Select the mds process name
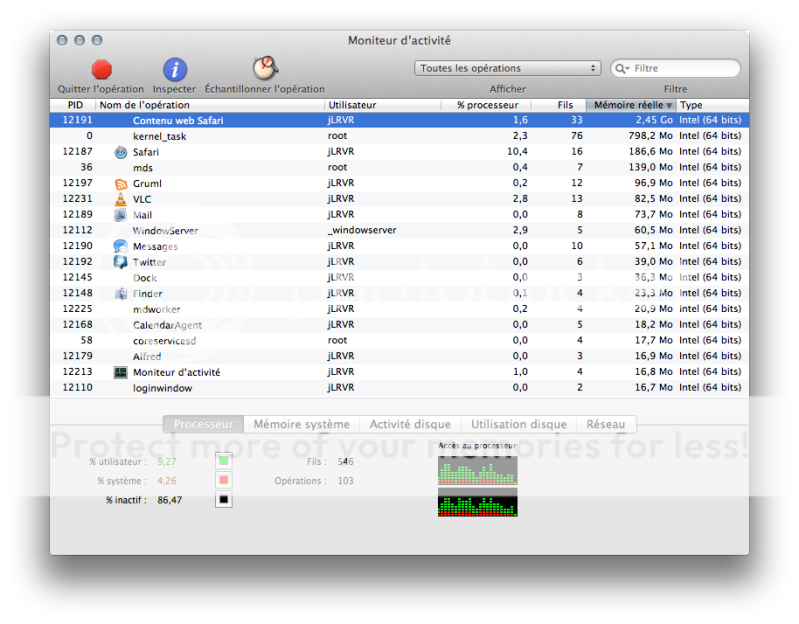799x624 pixels. pos(143,168)
